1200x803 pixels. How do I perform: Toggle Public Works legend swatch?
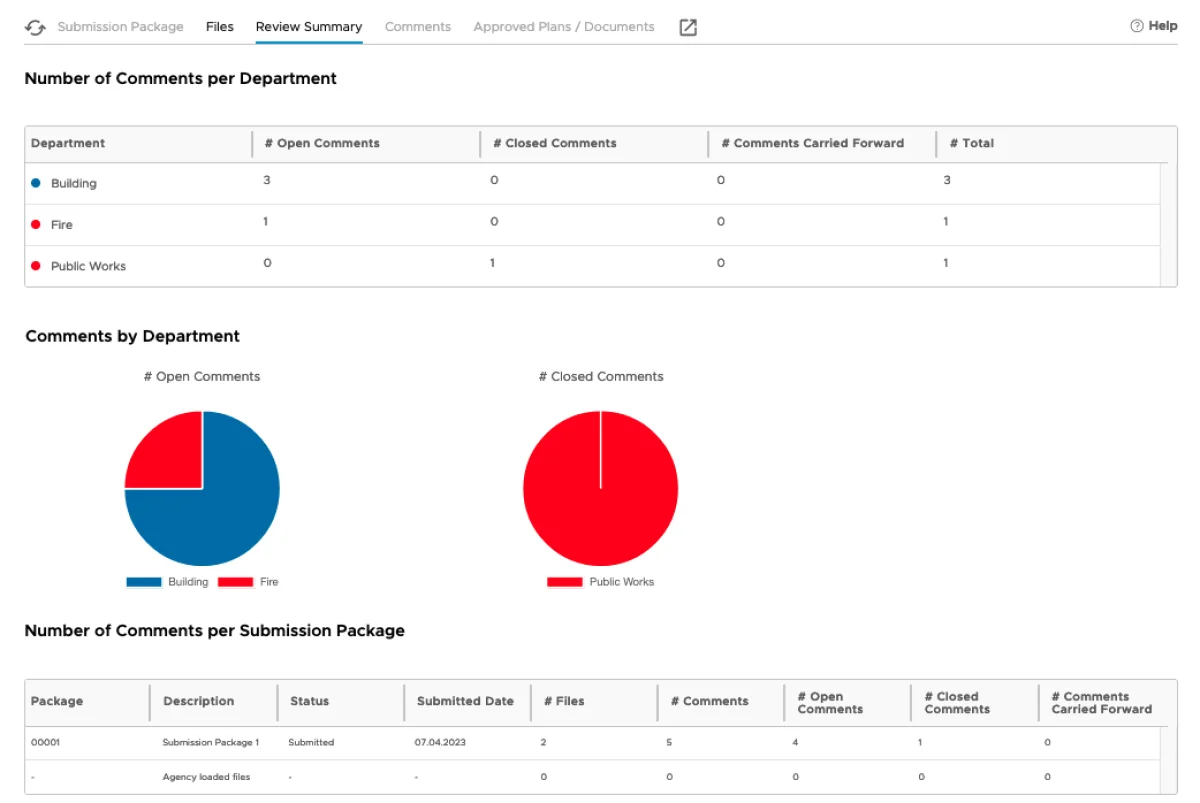tap(565, 582)
